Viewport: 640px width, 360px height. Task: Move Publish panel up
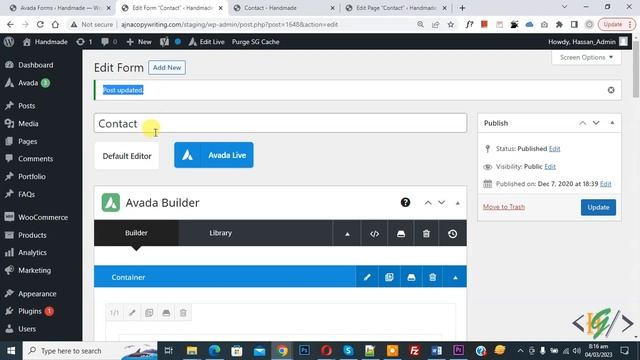coord(582,123)
